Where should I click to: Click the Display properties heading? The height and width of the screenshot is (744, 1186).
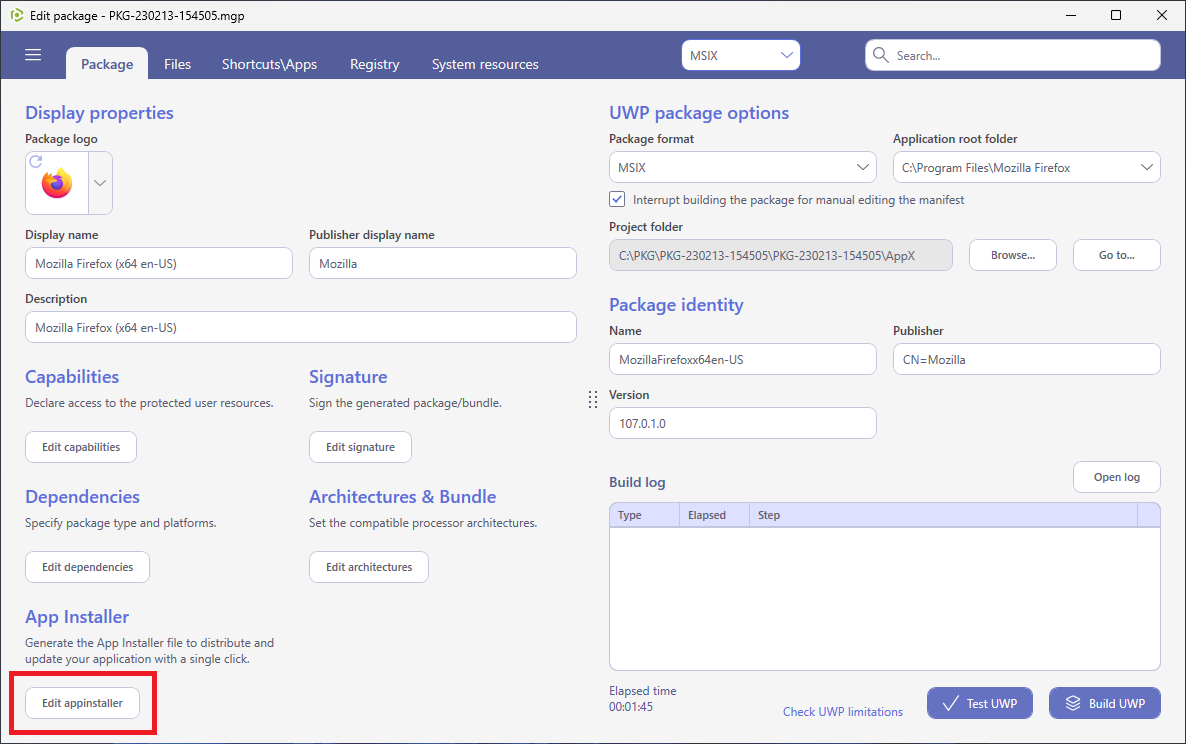click(99, 113)
